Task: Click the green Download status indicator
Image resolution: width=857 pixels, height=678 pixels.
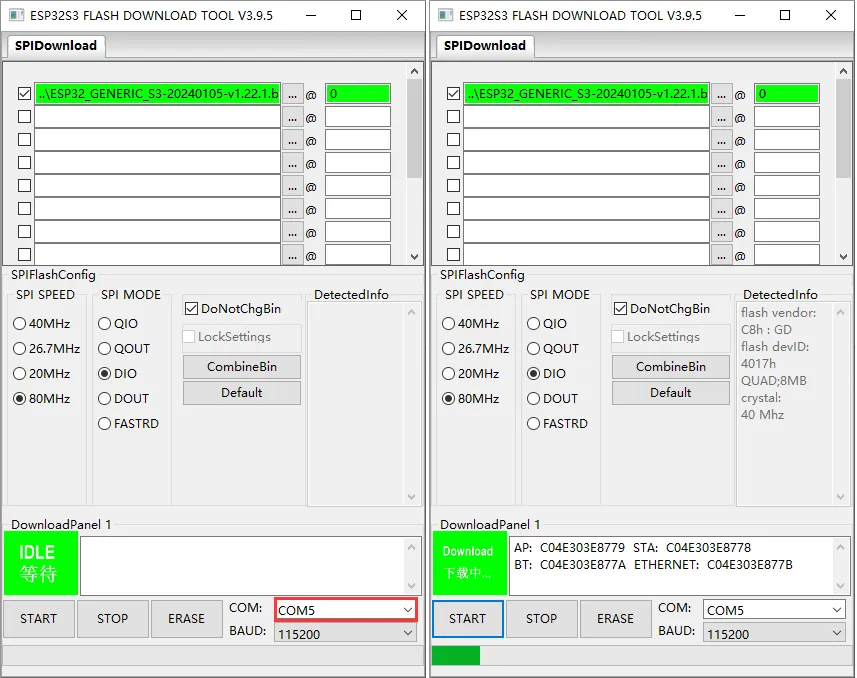Action: pos(467,563)
